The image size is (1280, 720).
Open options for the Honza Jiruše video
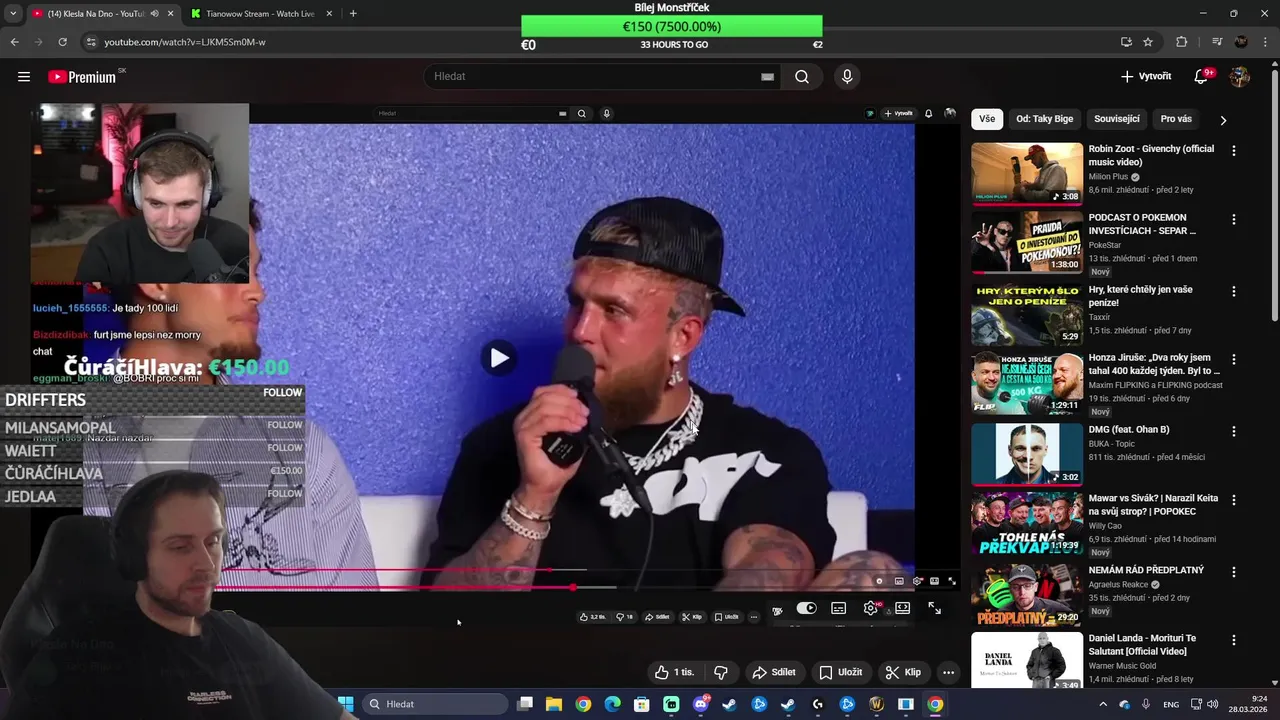pyautogui.click(x=1233, y=359)
